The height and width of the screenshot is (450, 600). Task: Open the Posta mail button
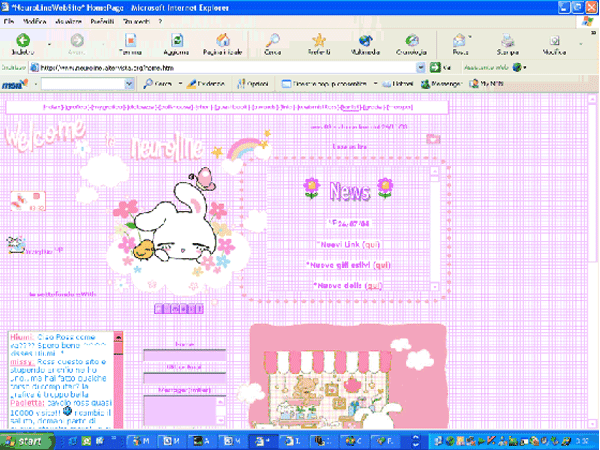460,44
